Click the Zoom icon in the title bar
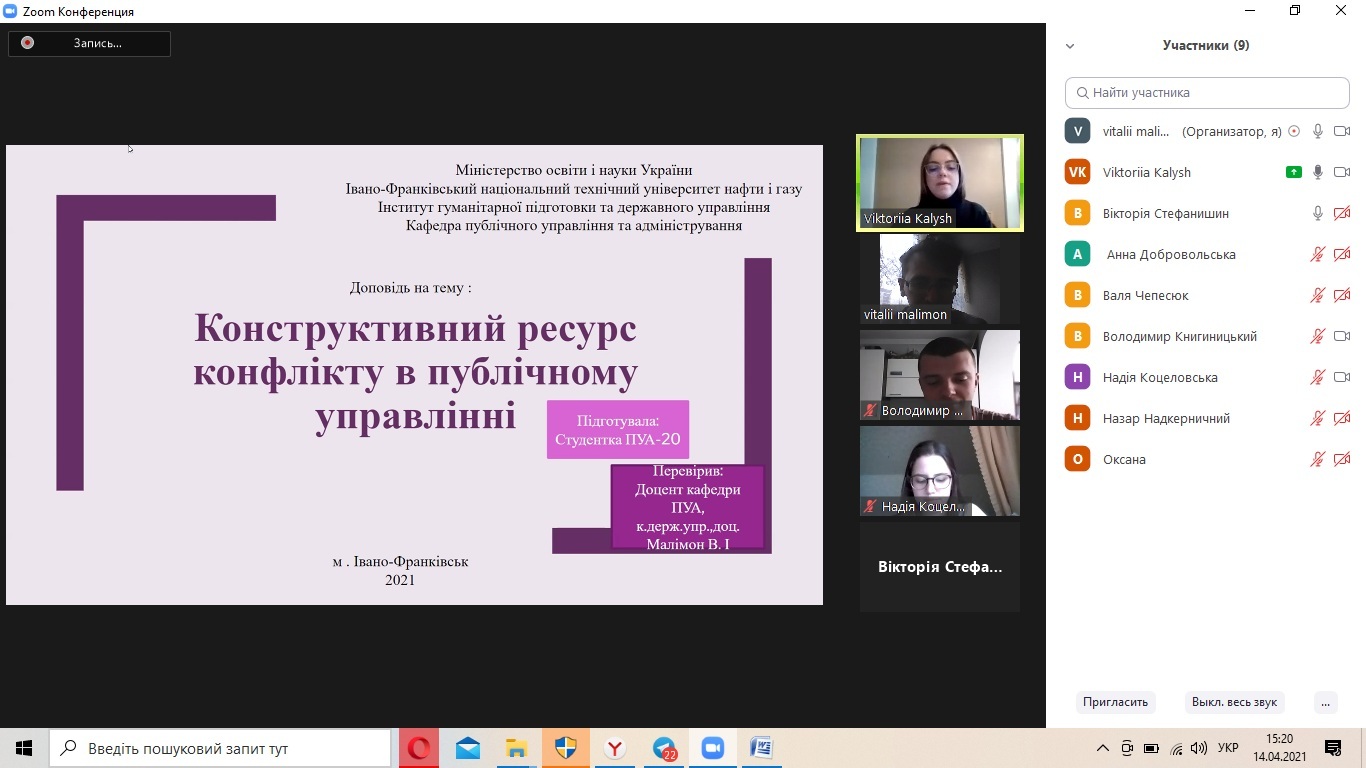Viewport: 1366px width, 768px height. click(10, 11)
